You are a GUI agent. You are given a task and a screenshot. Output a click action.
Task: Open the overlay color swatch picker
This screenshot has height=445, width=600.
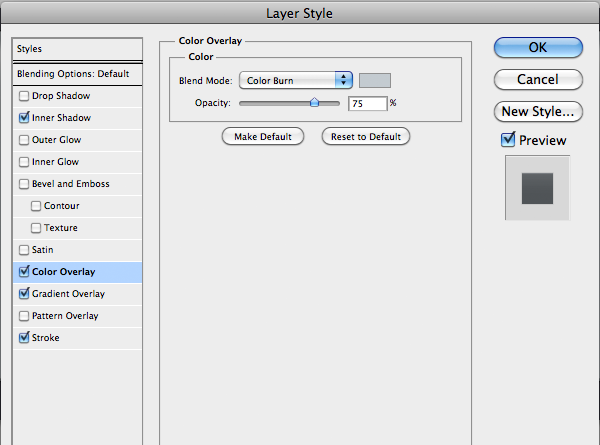coord(375,80)
